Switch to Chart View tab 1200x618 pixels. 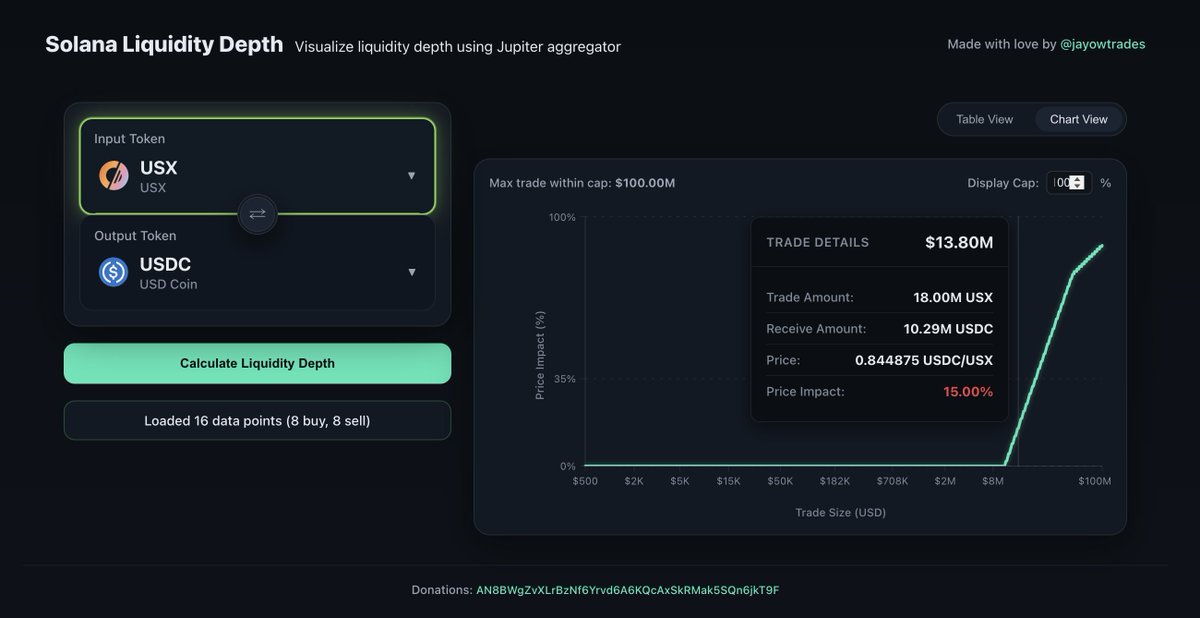point(1078,119)
